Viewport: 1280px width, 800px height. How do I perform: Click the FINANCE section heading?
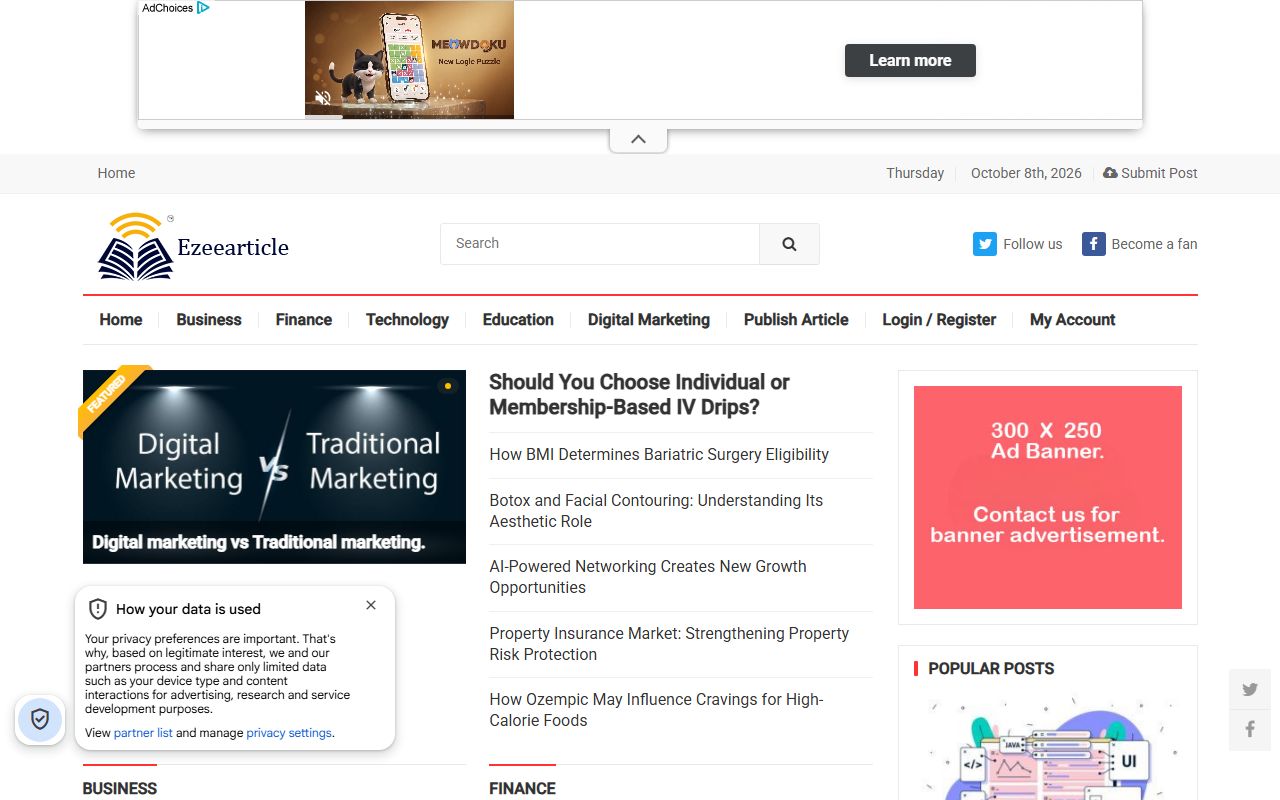point(522,788)
